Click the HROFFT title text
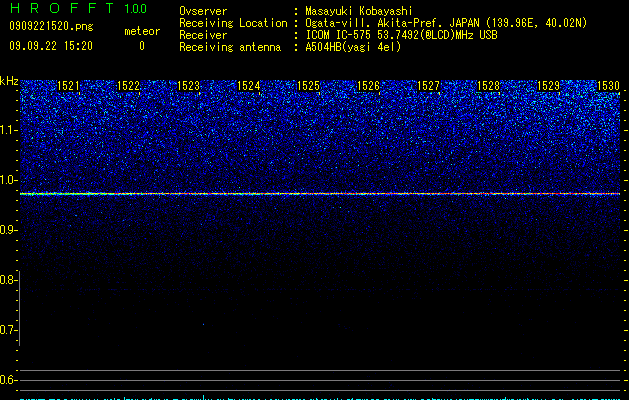The image size is (629, 400). [x=63, y=8]
